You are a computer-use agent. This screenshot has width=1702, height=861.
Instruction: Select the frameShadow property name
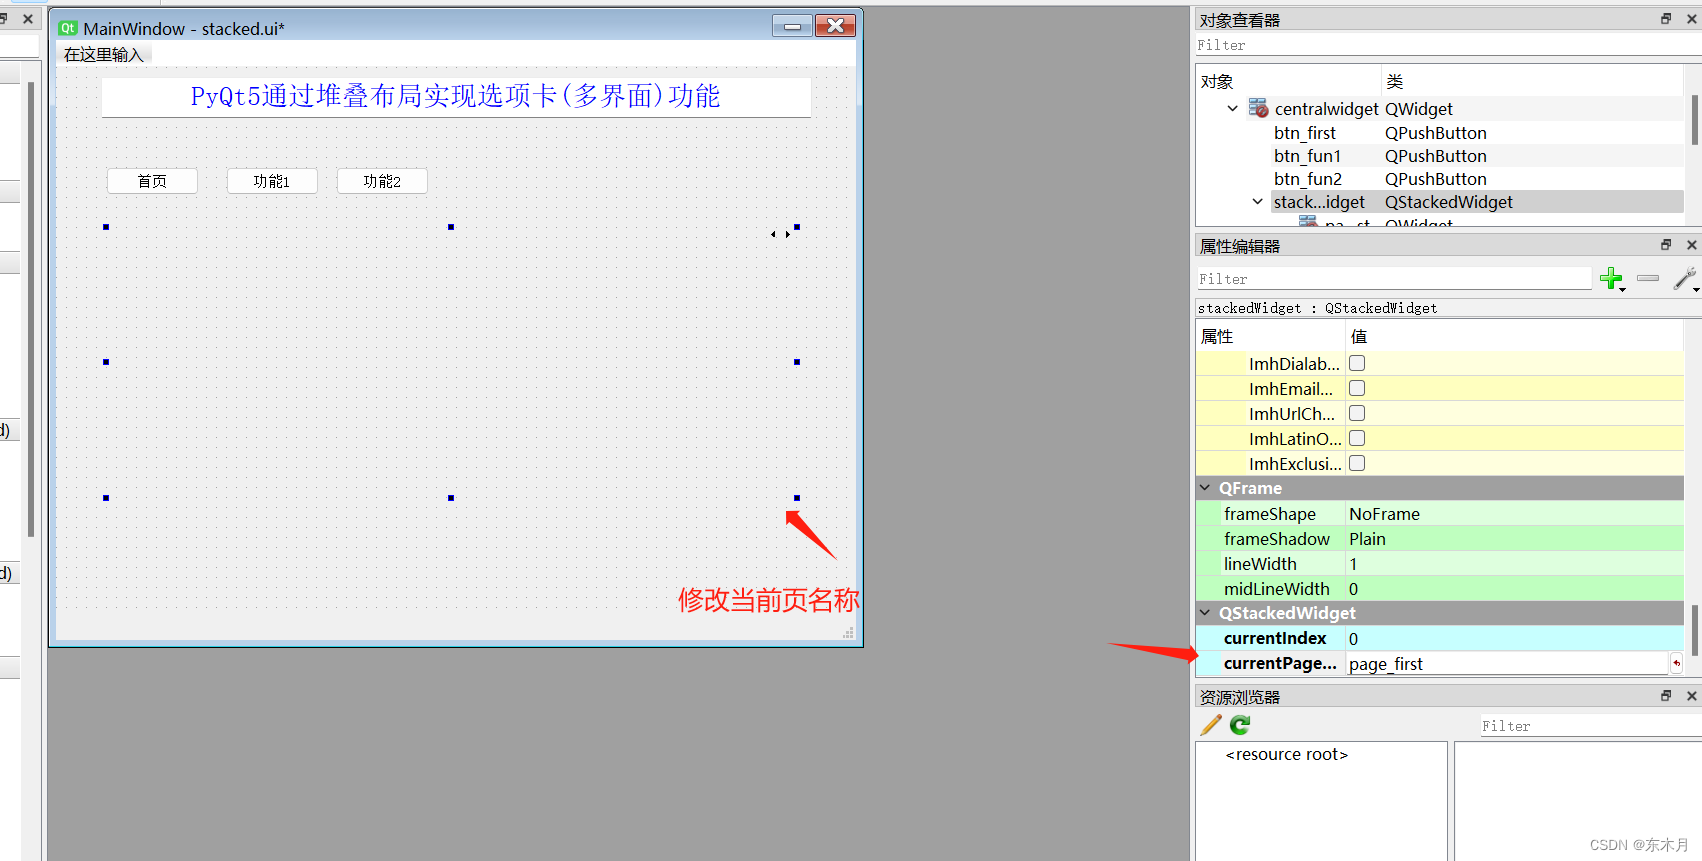click(1277, 538)
